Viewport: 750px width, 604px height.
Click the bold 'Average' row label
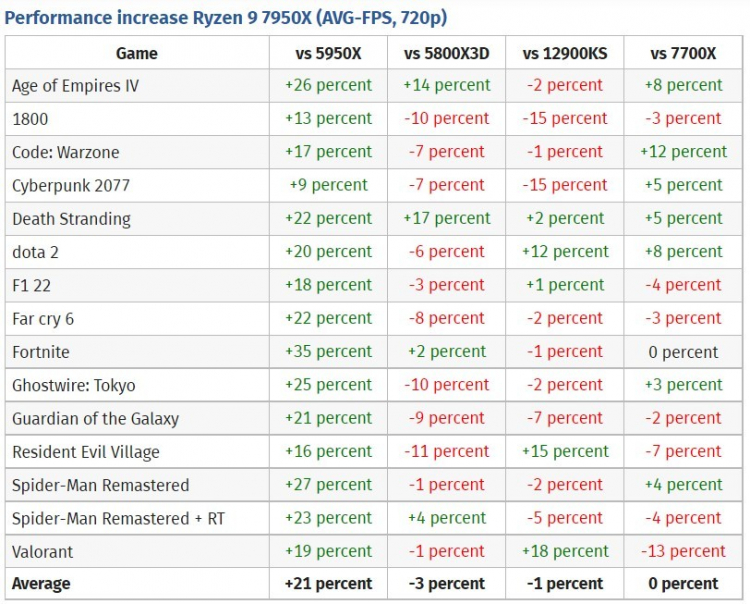click(x=42, y=584)
